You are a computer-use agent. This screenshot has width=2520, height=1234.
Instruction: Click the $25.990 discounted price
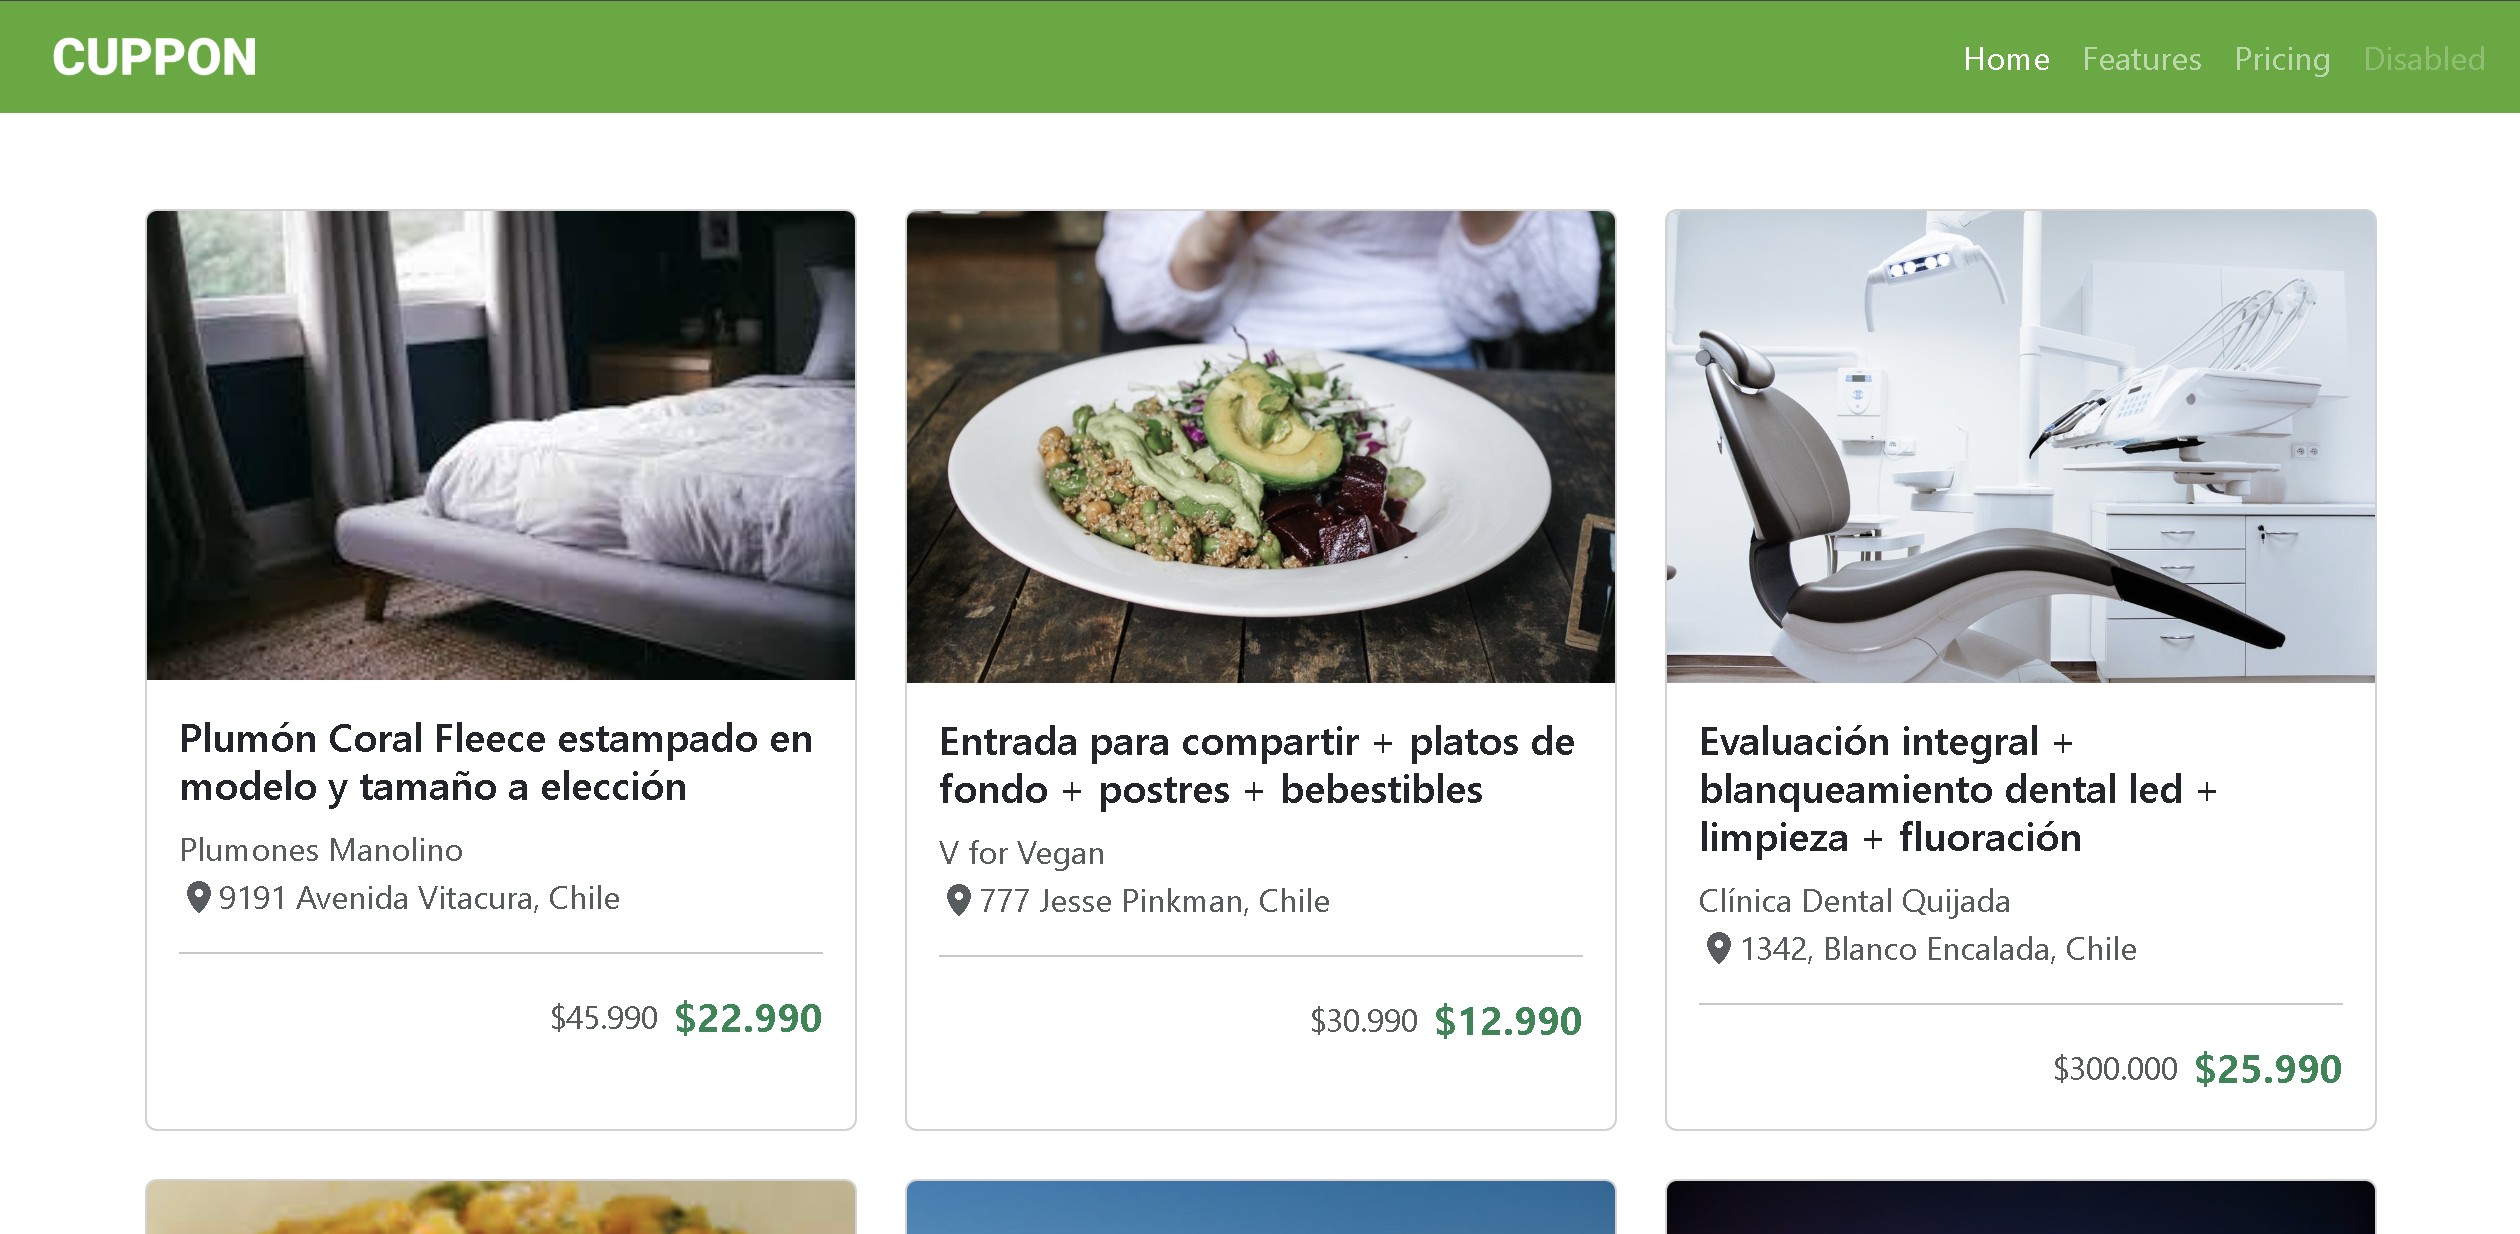(x=2268, y=1069)
